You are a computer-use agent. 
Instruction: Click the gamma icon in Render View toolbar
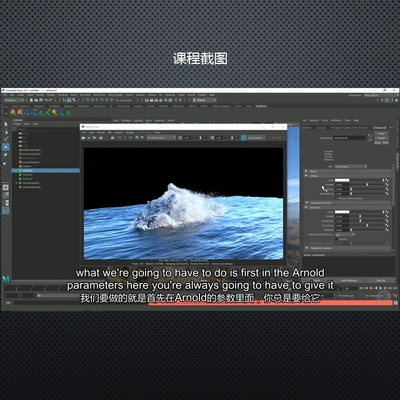[x=212, y=137]
